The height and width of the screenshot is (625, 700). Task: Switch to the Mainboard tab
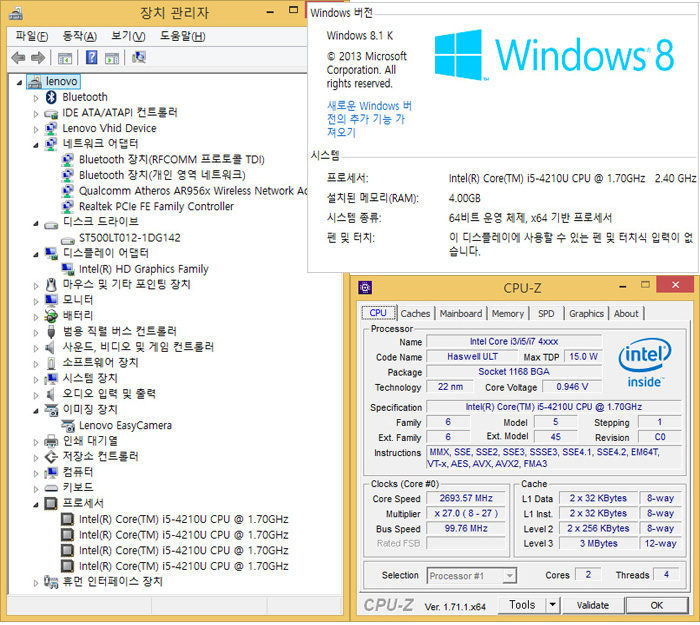(x=461, y=313)
